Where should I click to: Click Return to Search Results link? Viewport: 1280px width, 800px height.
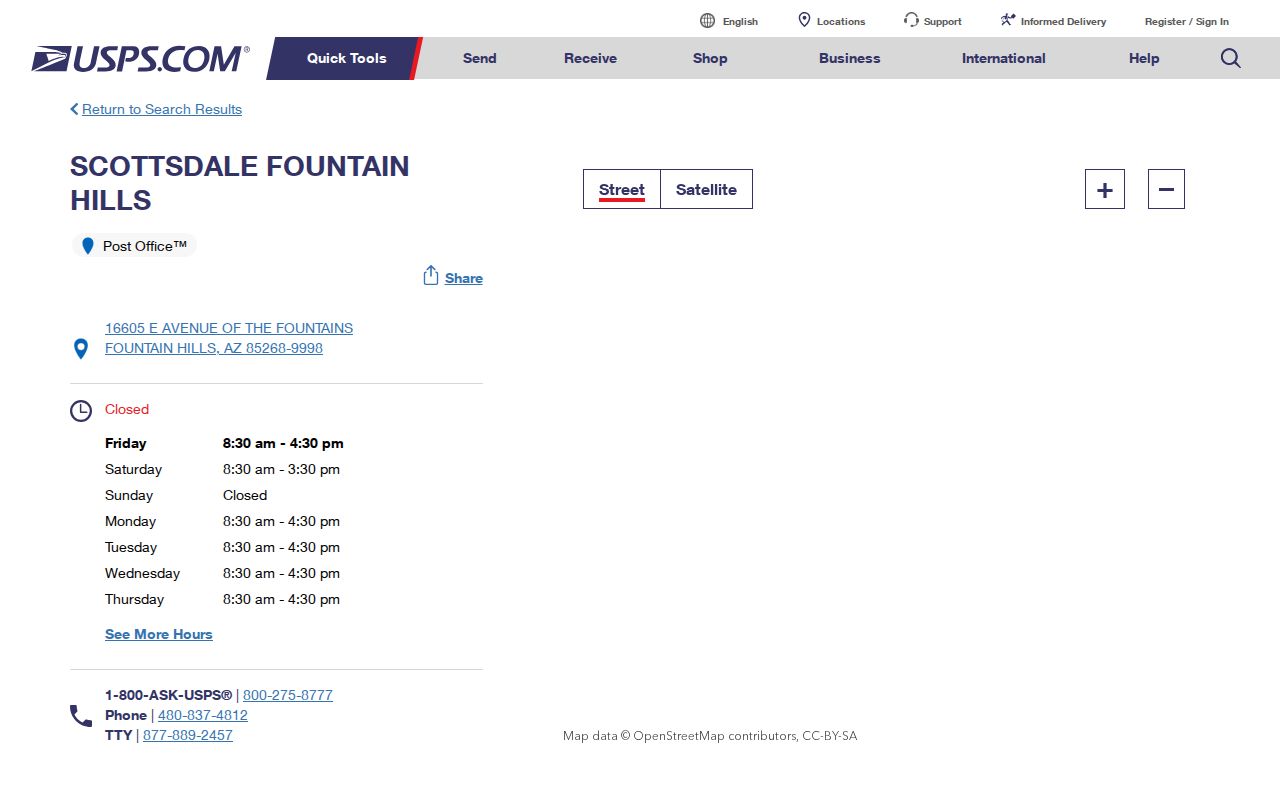[162, 109]
